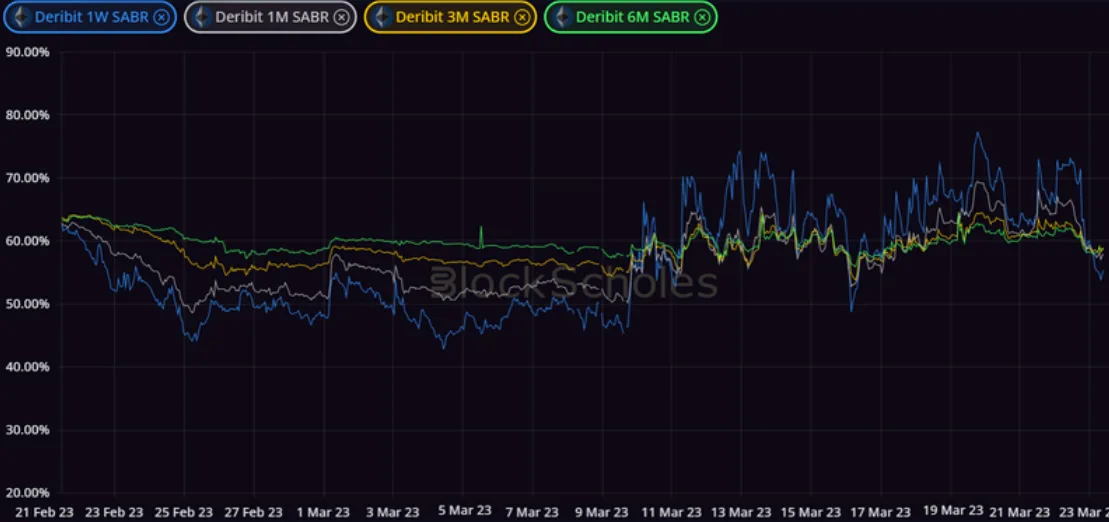The width and height of the screenshot is (1109, 522).
Task: Click Ethereum icon in 3M SABR chip
Action: point(383,17)
